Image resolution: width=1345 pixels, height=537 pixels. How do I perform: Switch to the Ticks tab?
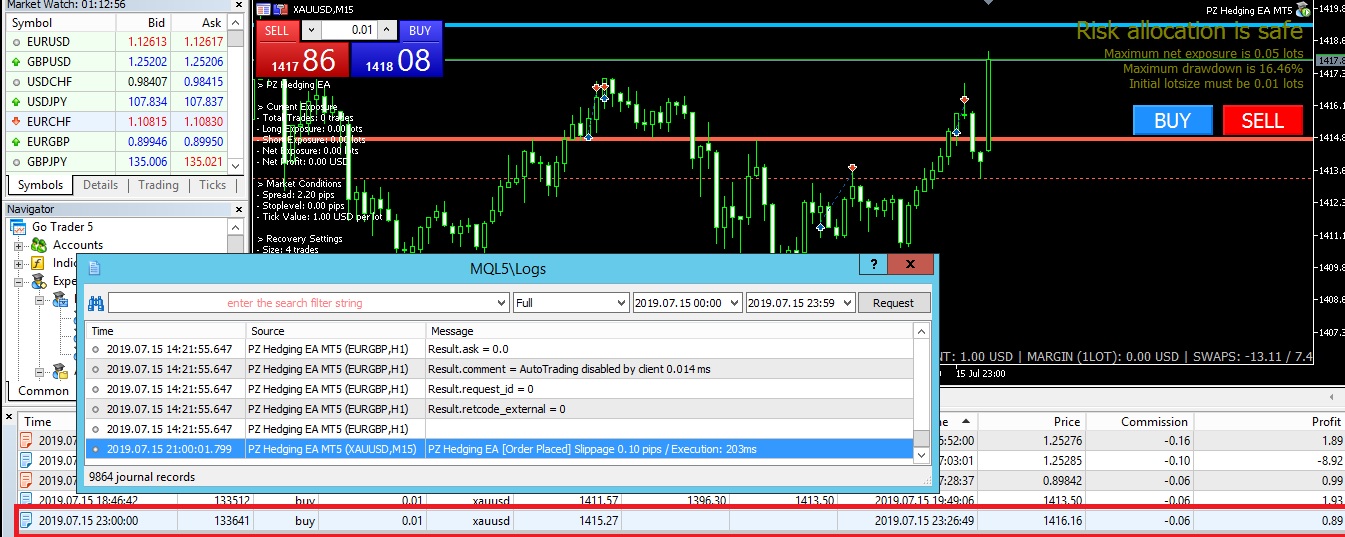point(212,185)
